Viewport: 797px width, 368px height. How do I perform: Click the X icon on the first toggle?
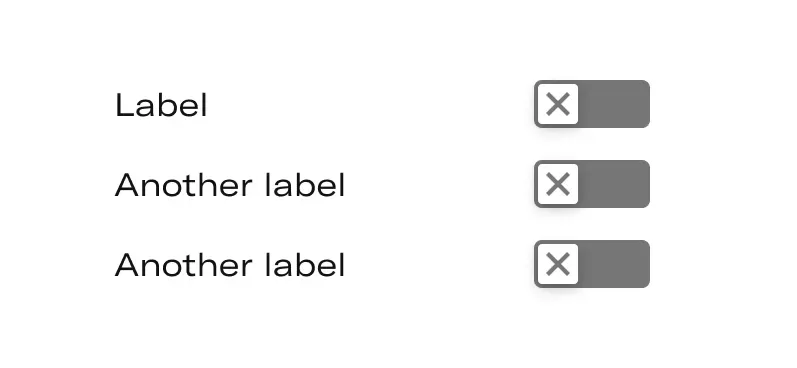point(558,104)
